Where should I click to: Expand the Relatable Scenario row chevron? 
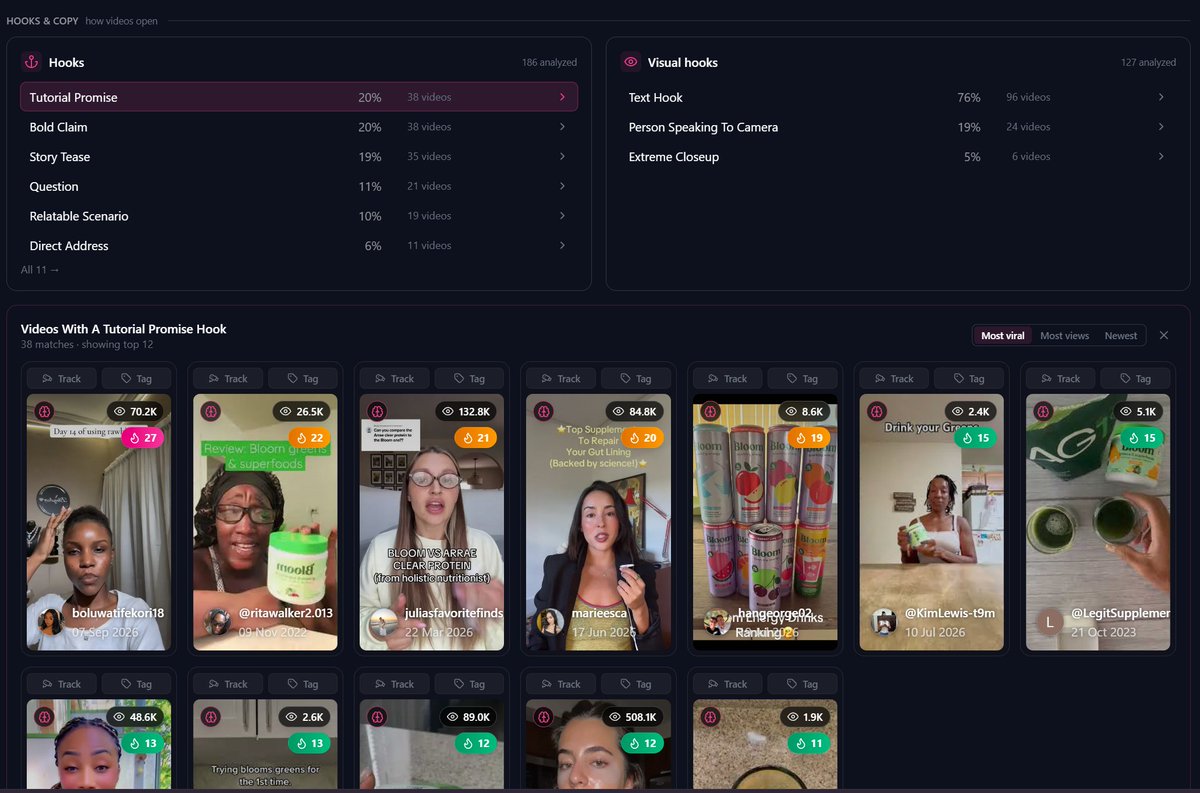[x=562, y=216]
